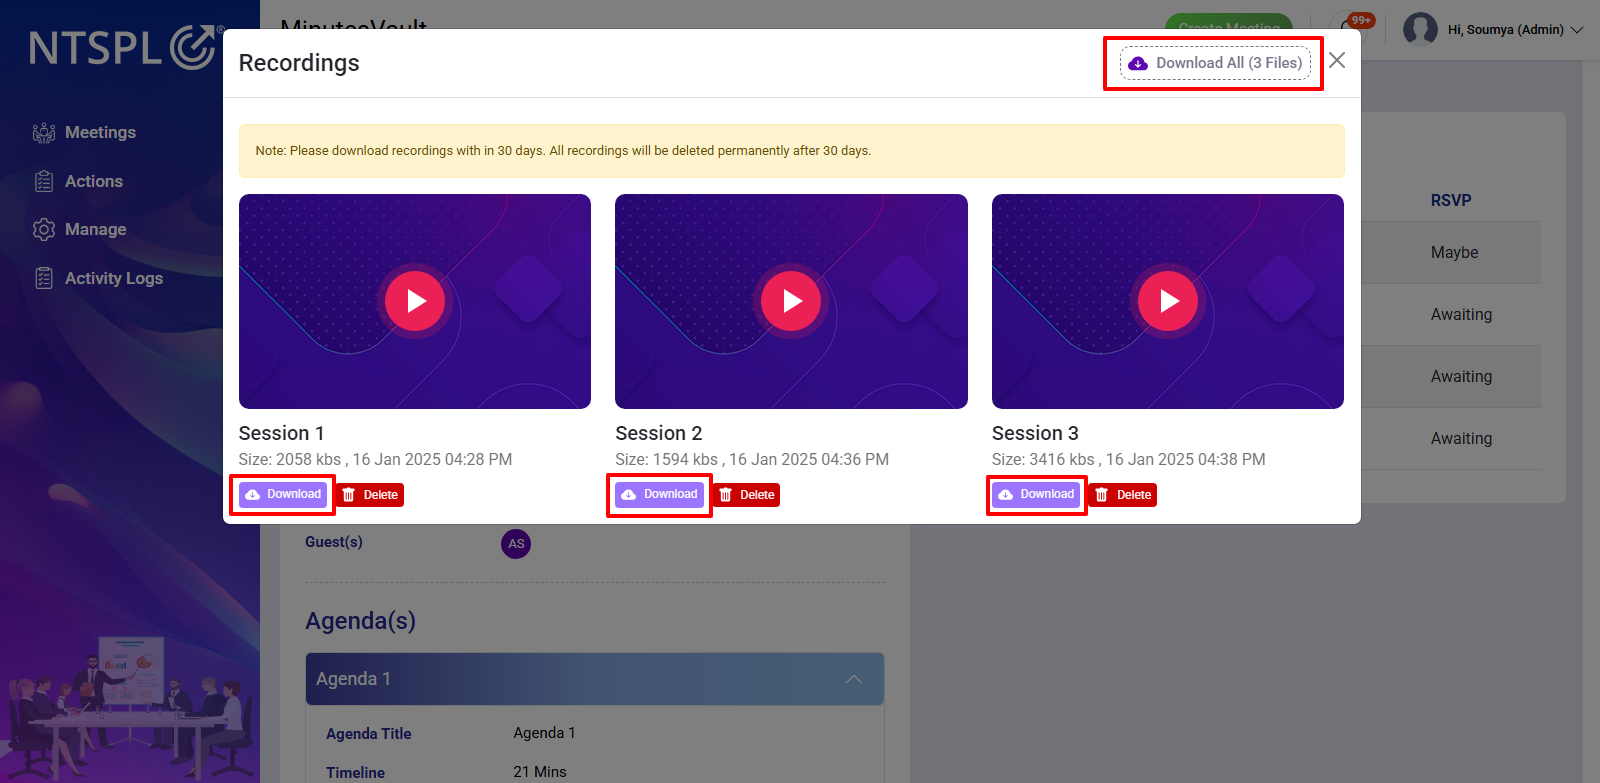Screen dimensions: 1600x783
Task: Click the Activity Logs clipboard icon
Action: (x=44, y=279)
